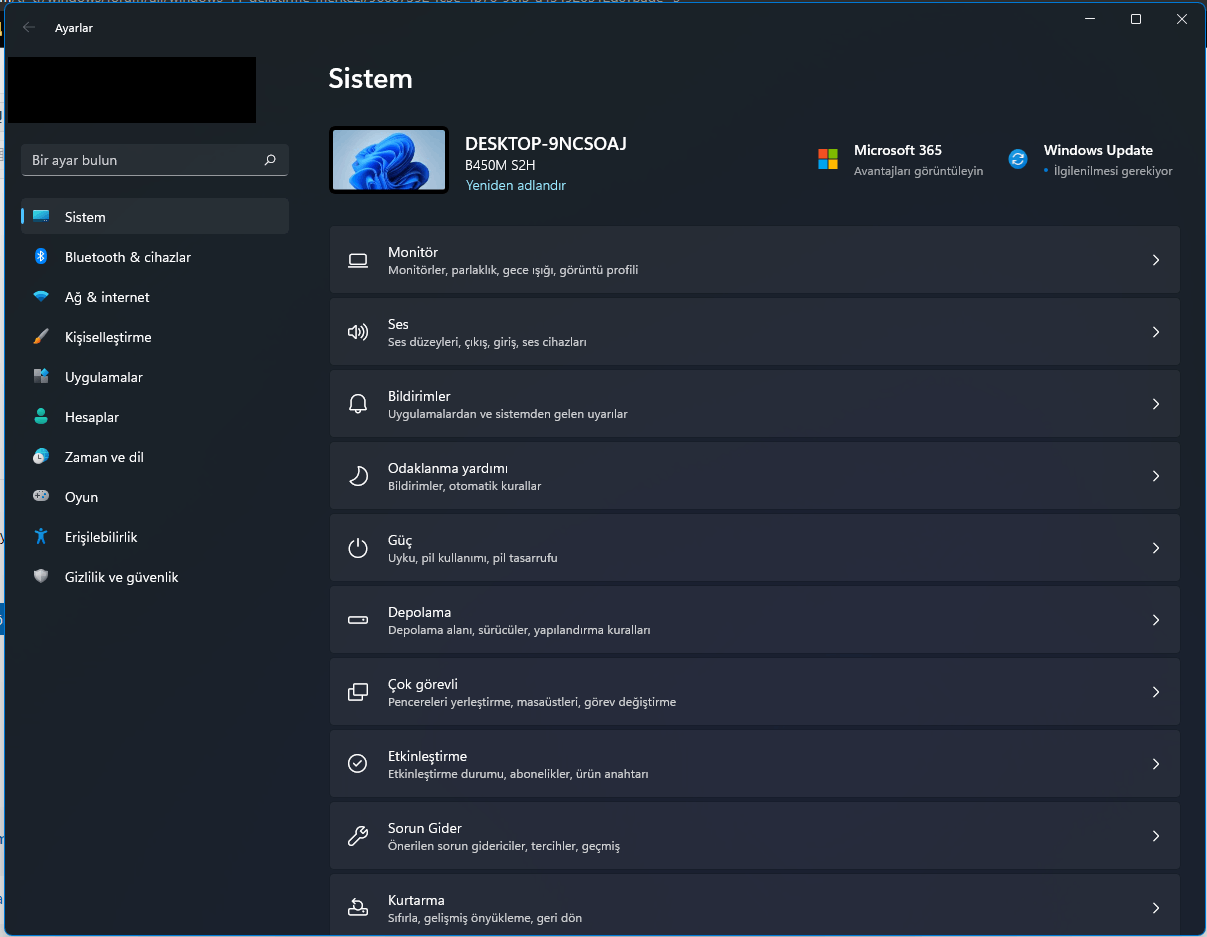Click the Sorun Gider wrench icon
1207x937 pixels.
coord(358,836)
